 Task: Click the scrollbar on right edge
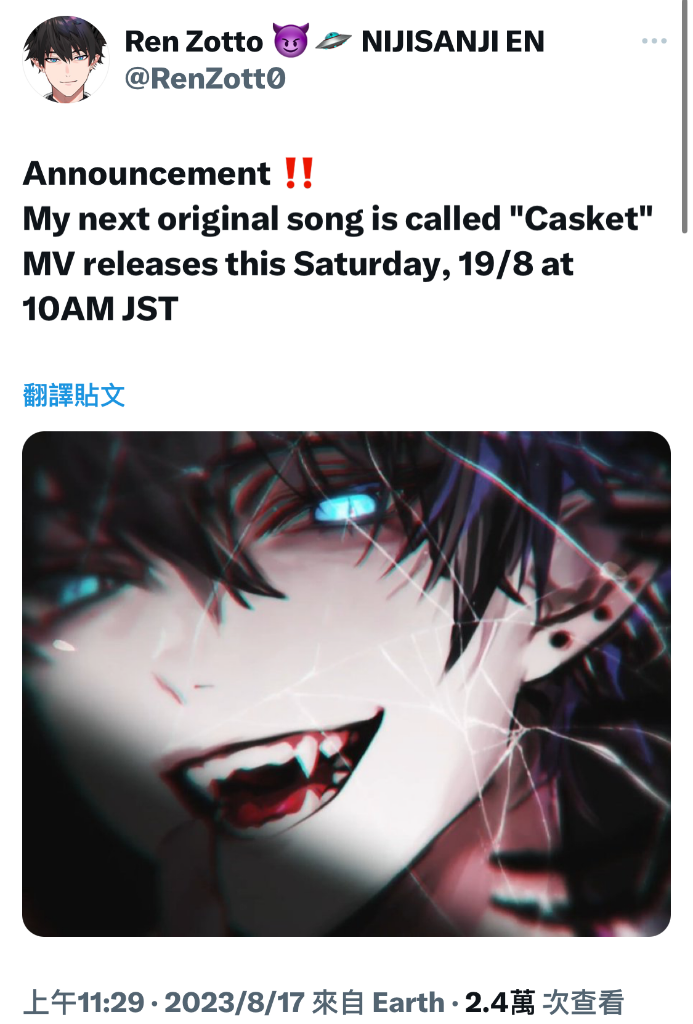[x=684, y=118]
